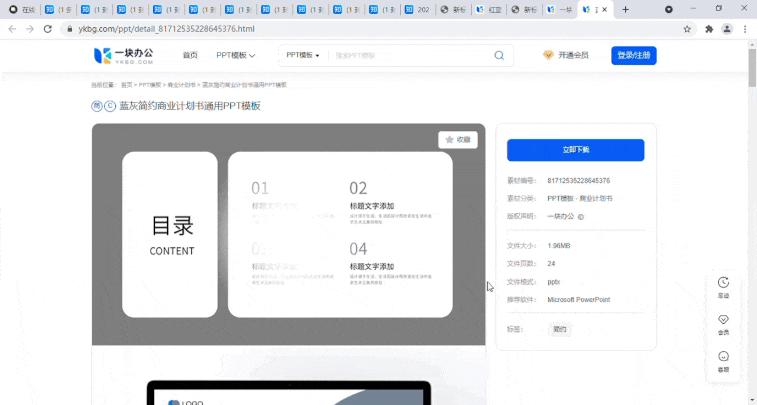Click the search magnifier icon
This screenshot has height=405, width=757.
tap(499, 56)
